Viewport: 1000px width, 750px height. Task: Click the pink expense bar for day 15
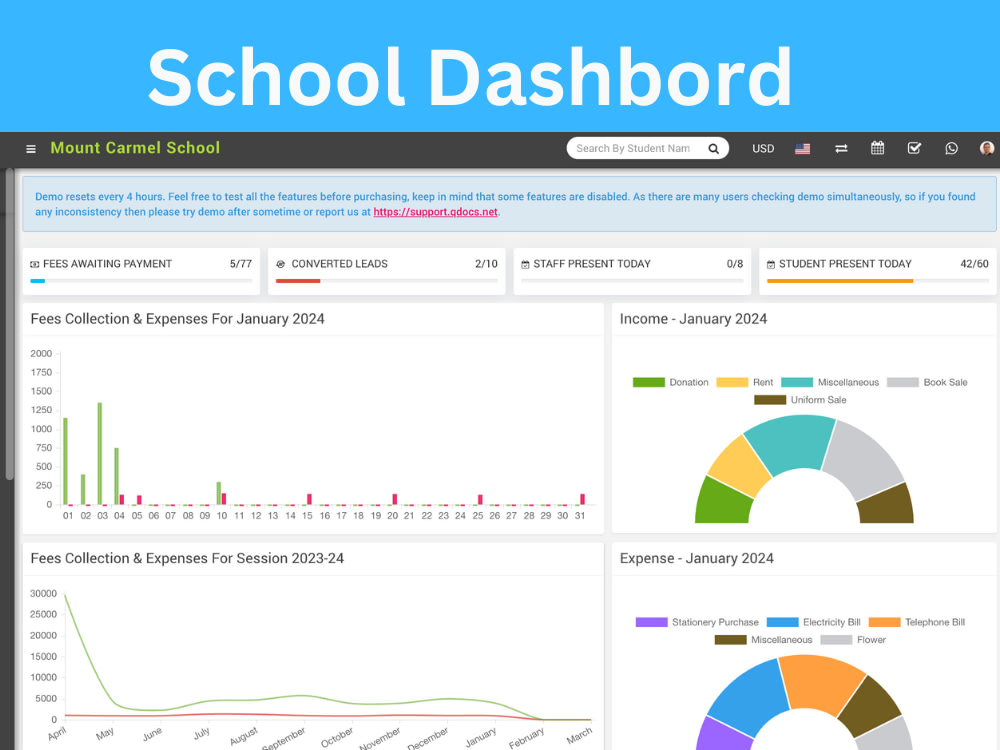(309, 499)
